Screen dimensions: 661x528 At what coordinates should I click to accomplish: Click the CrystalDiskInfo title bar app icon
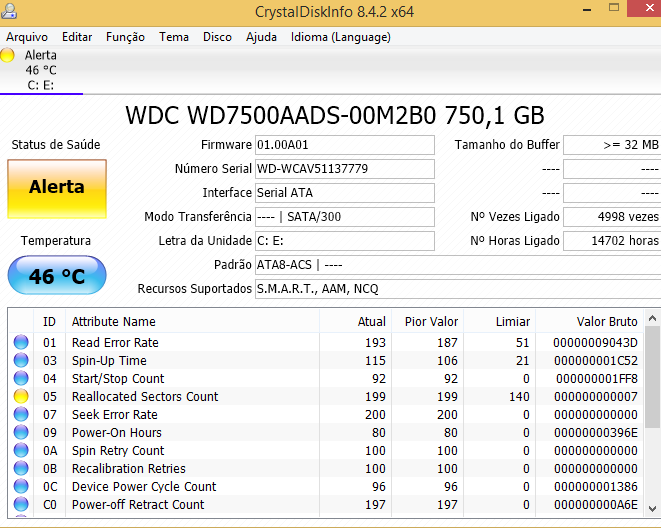(x=8, y=11)
